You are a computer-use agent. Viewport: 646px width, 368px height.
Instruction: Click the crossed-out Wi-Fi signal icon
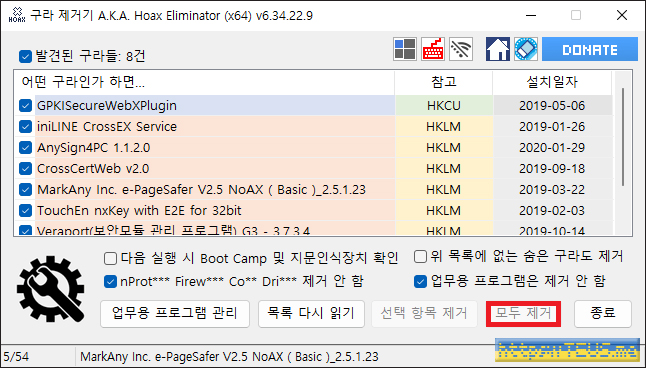click(461, 49)
